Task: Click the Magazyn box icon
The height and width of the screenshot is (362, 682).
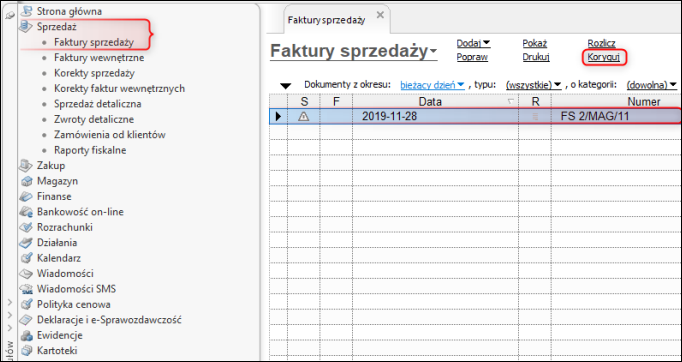Action: point(27,181)
